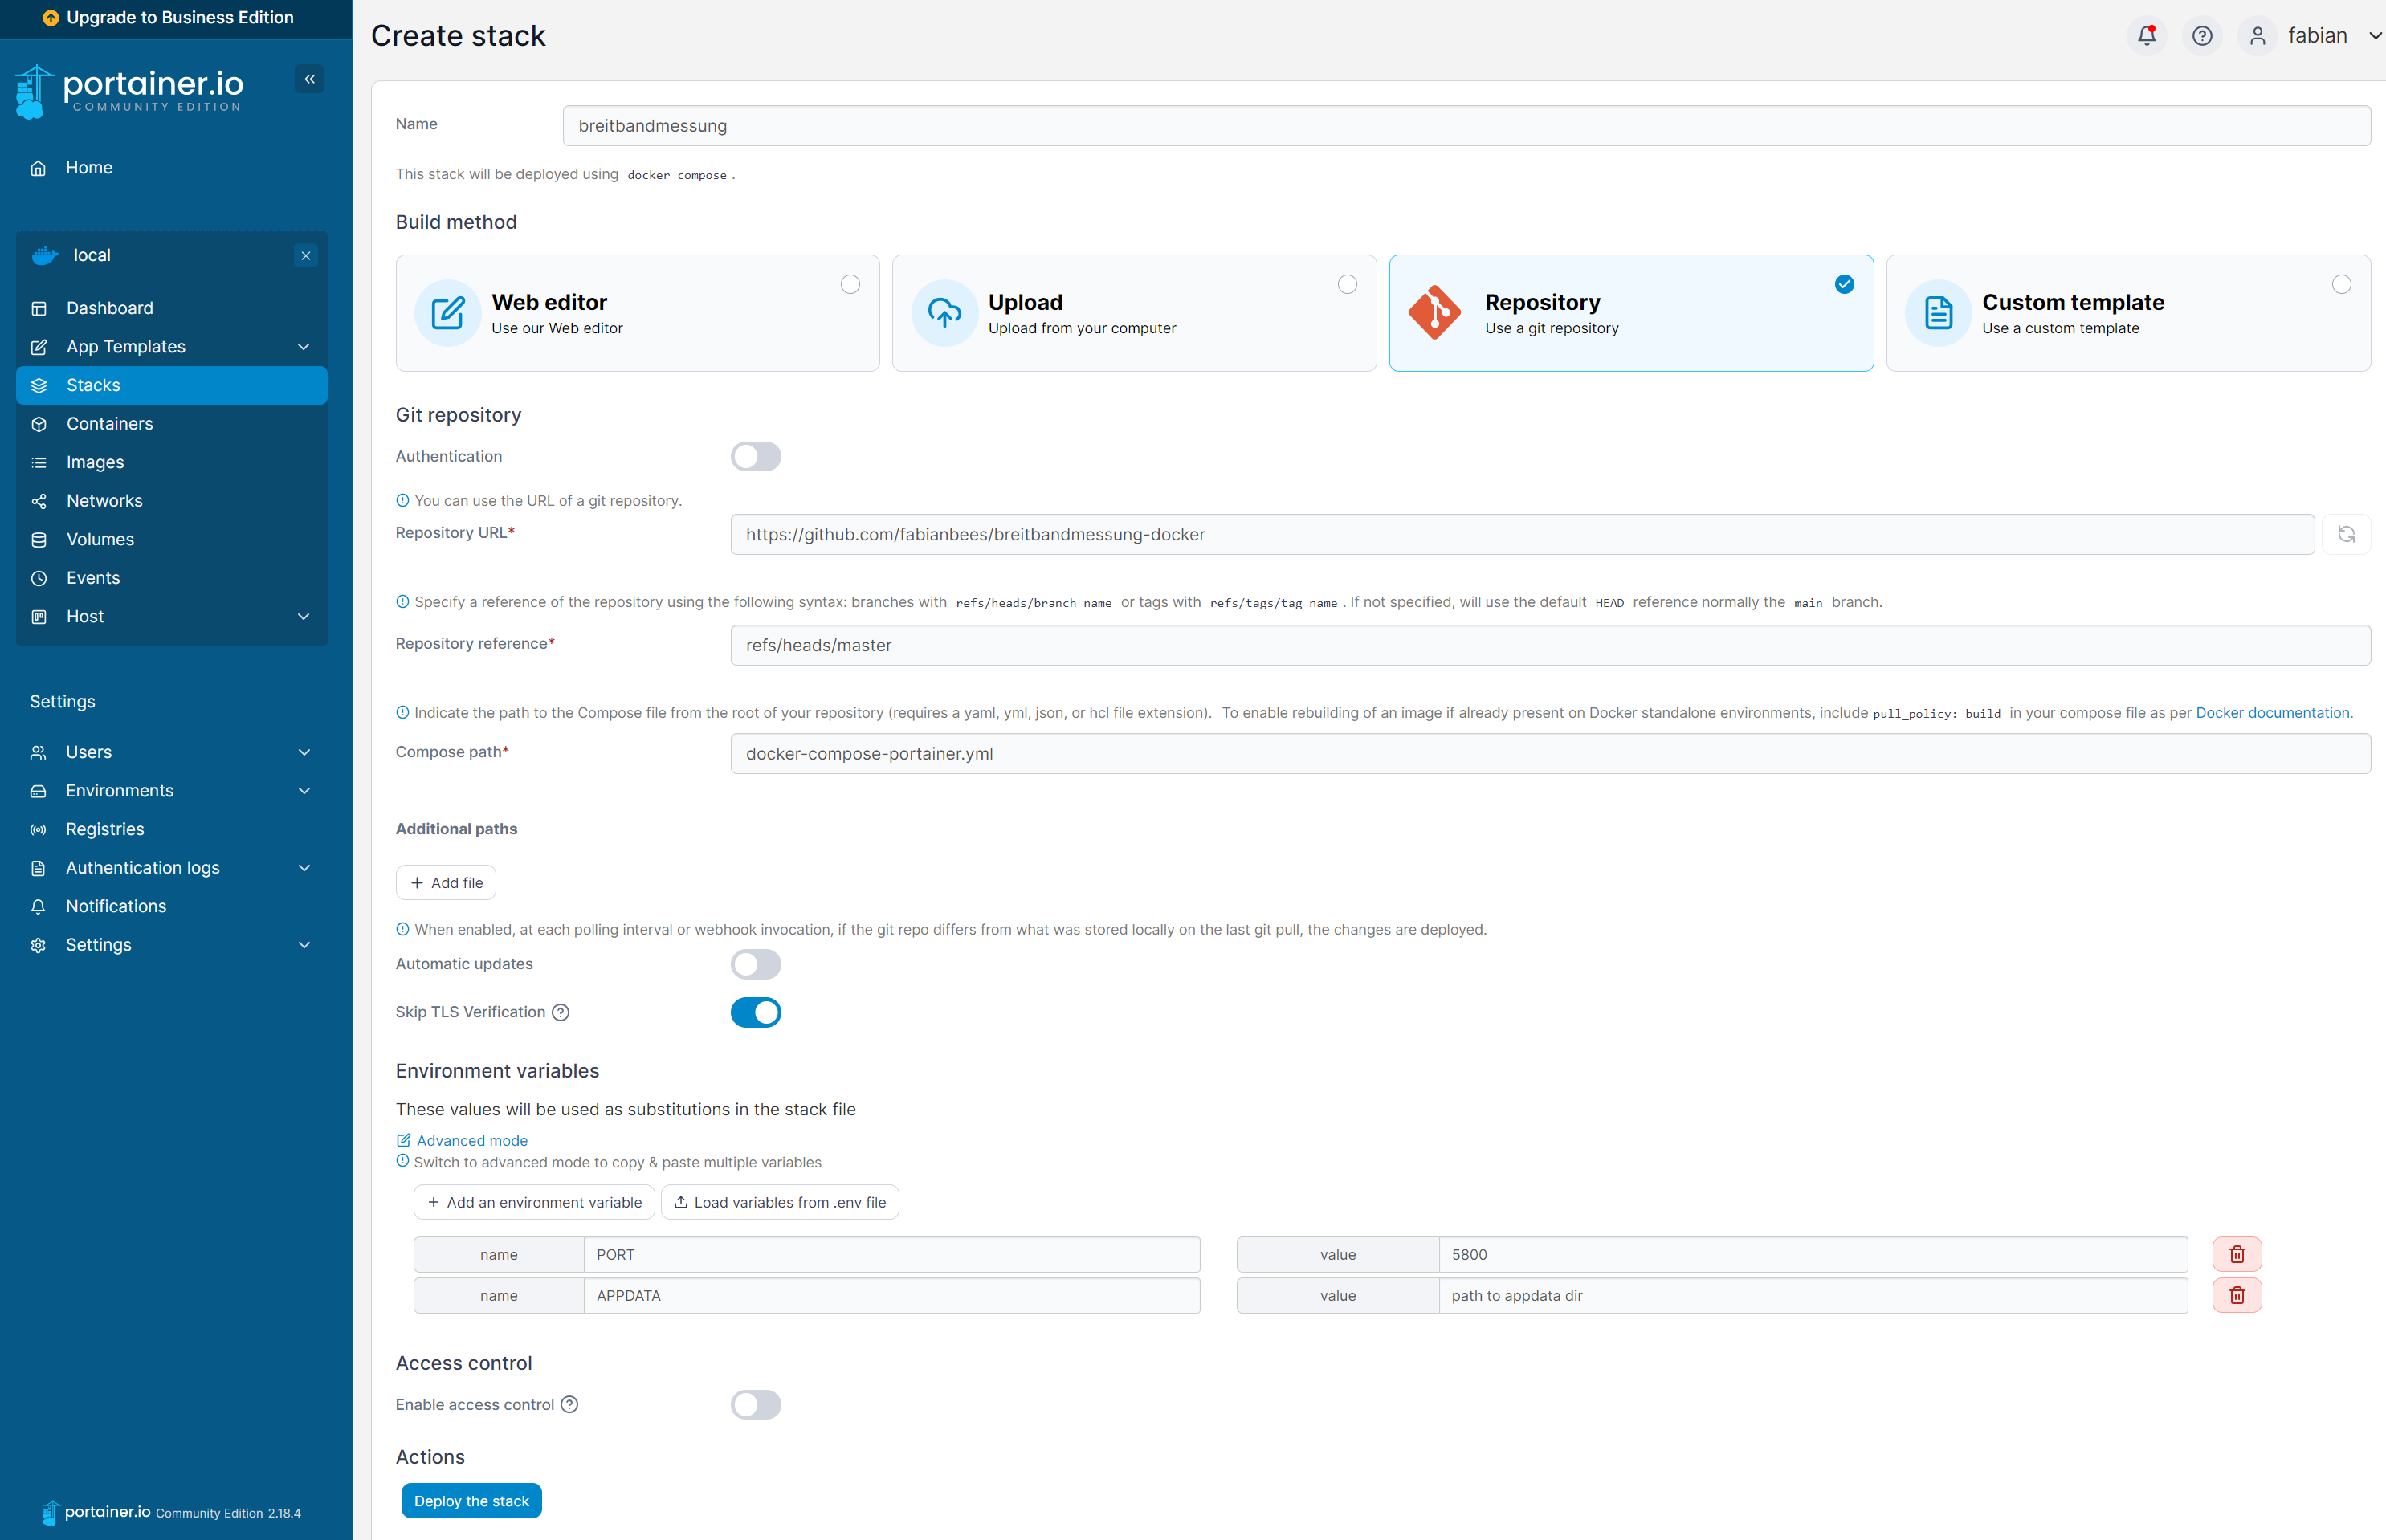
Task: Click the Compose path input field
Action: coord(1549,754)
